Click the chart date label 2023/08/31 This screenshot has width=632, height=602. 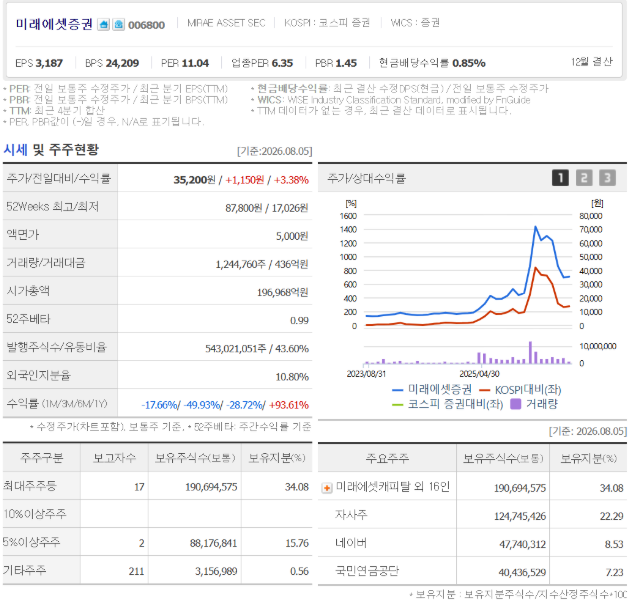pyautogui.click(x=366, y=374)
